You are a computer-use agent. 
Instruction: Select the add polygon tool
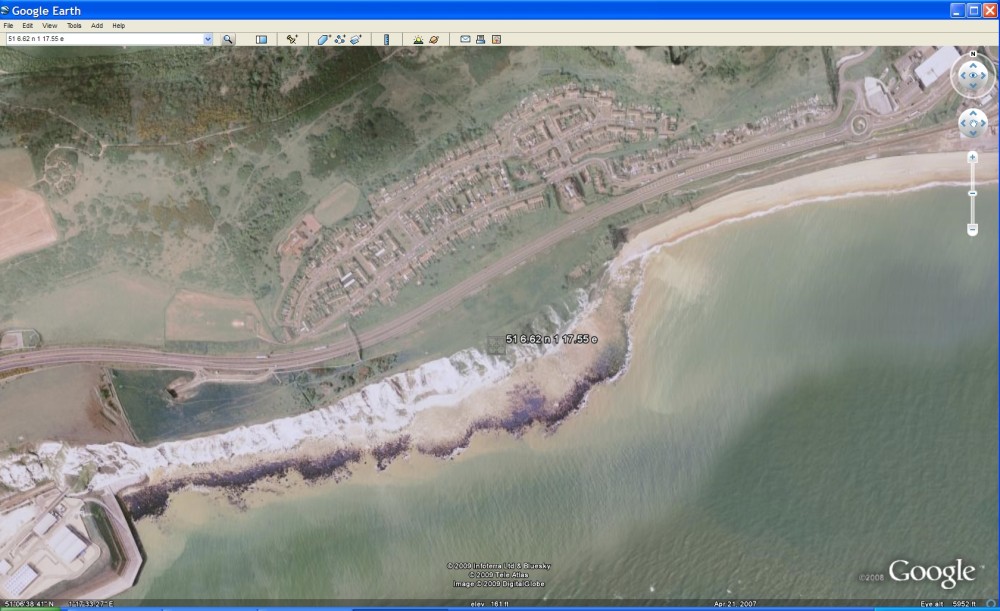click(x=324, y=39)
